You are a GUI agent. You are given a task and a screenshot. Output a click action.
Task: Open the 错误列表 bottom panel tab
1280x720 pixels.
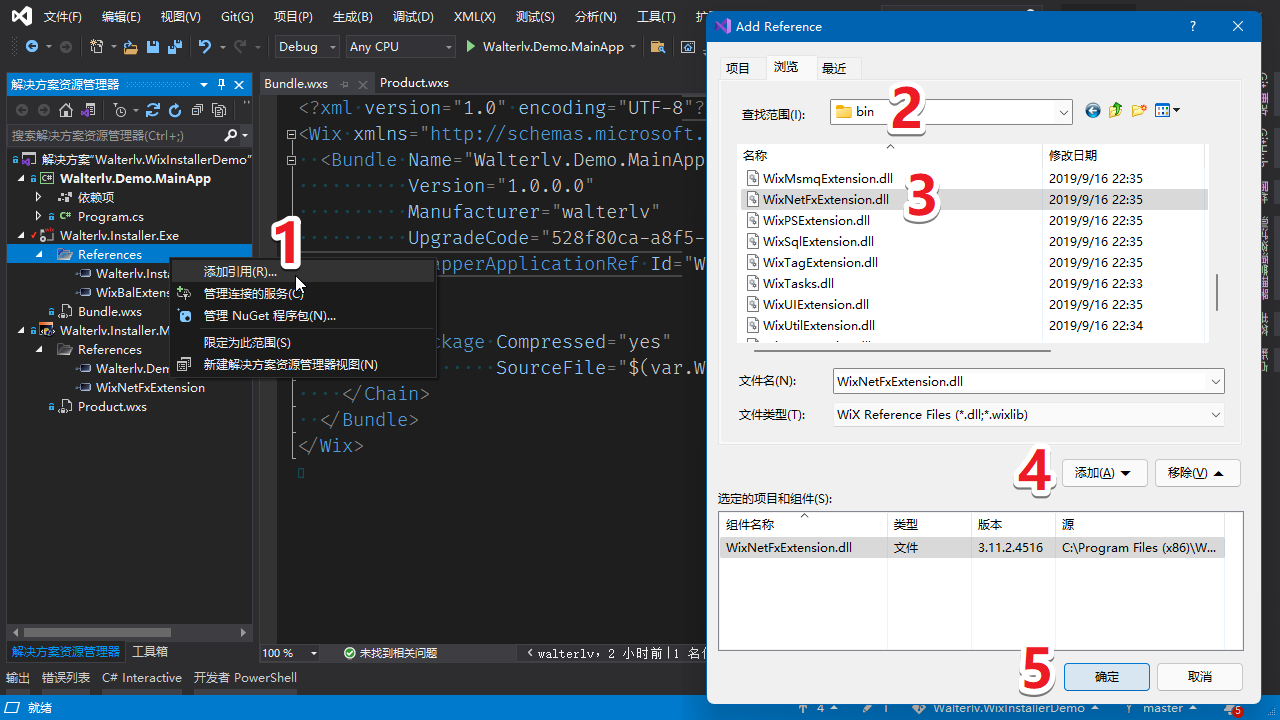(x=66, y=678)
